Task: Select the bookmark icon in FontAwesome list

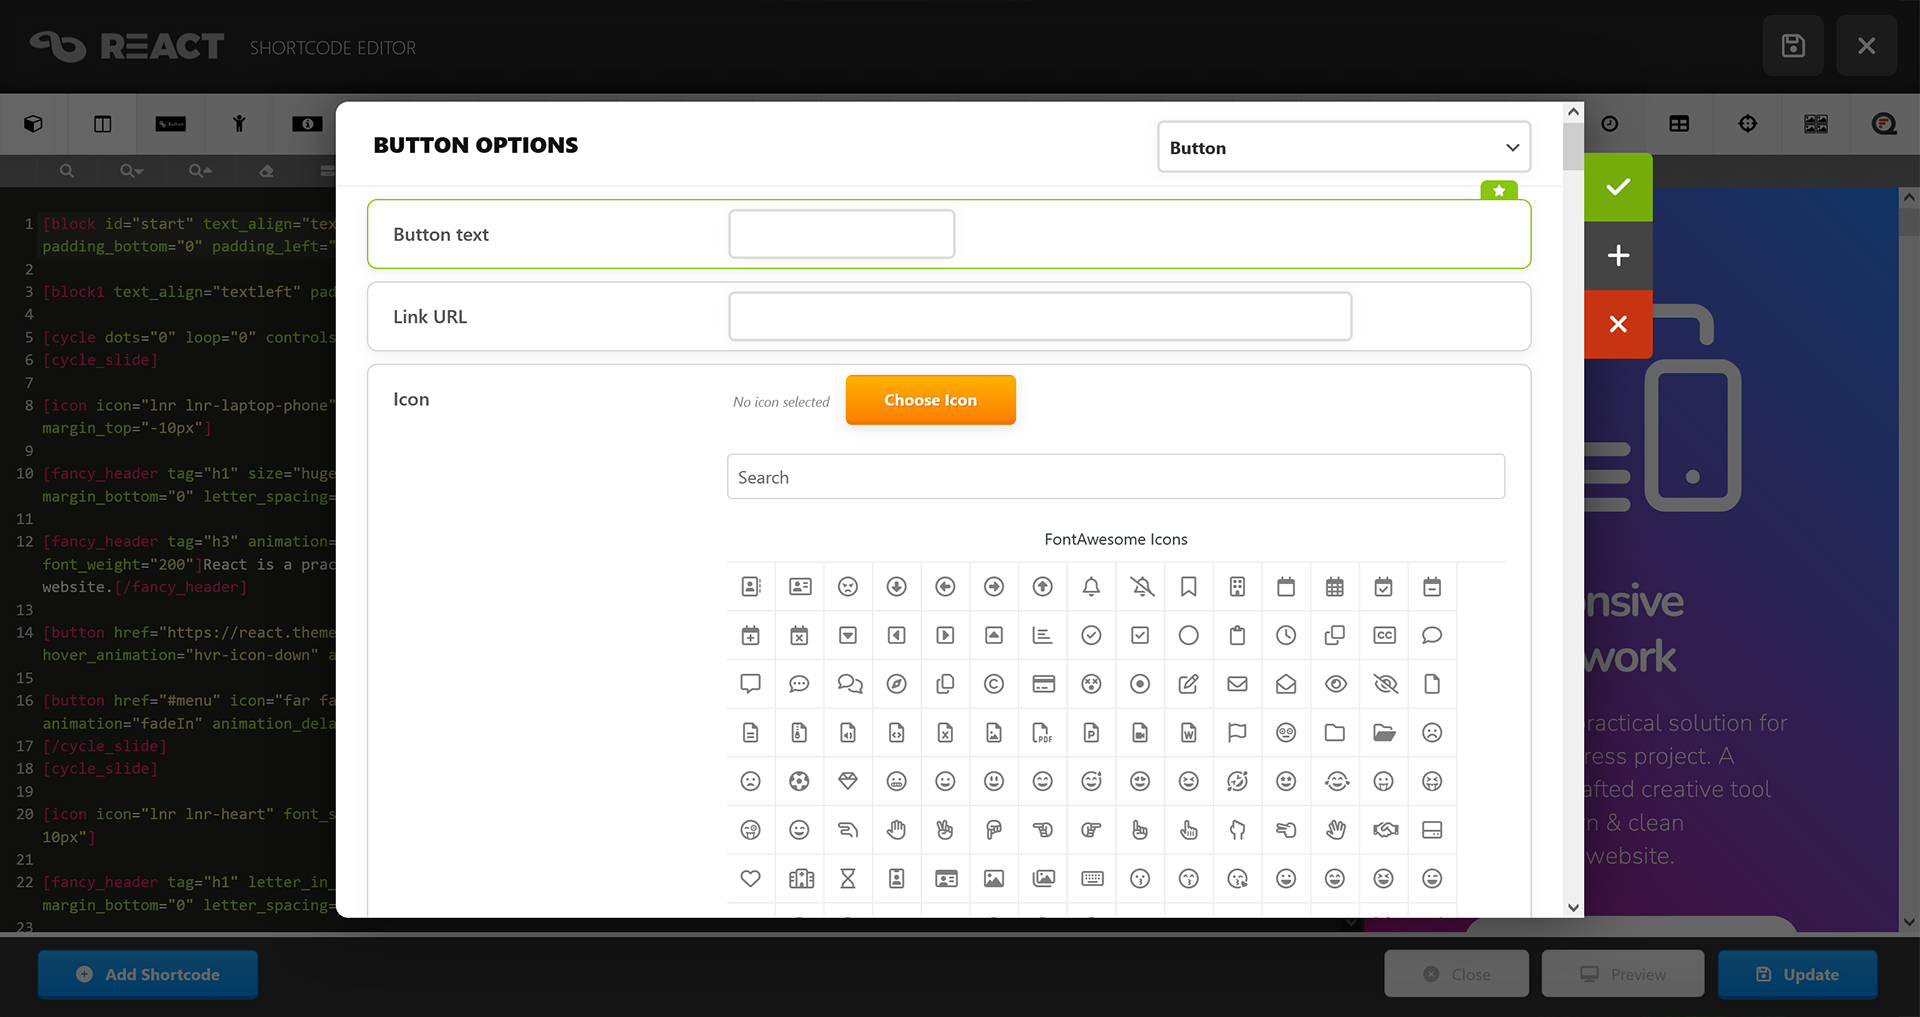Action: [1188, 587]
